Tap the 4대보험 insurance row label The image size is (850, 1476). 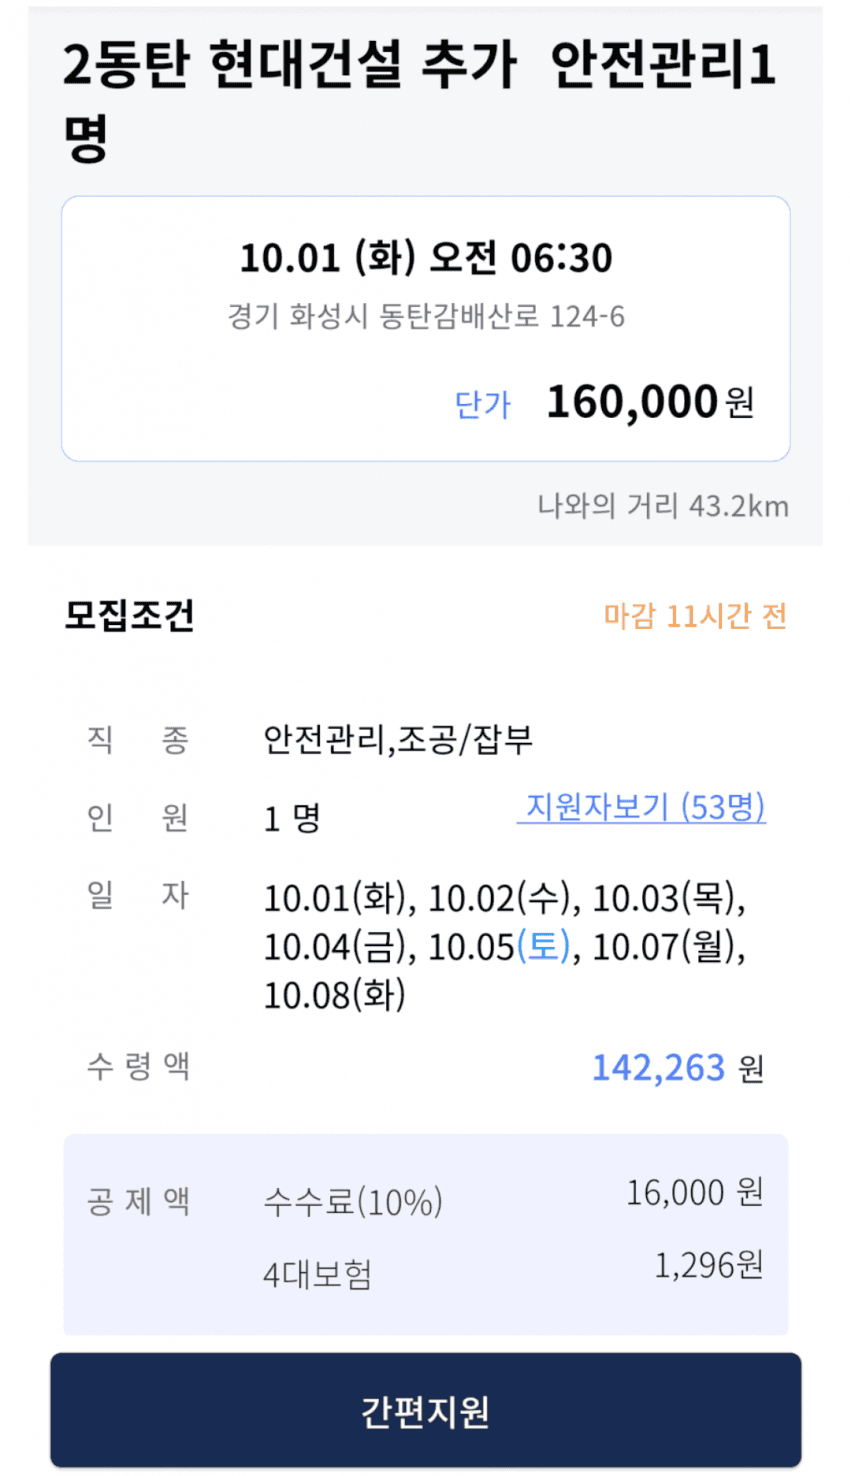[x=317, y=1275]
